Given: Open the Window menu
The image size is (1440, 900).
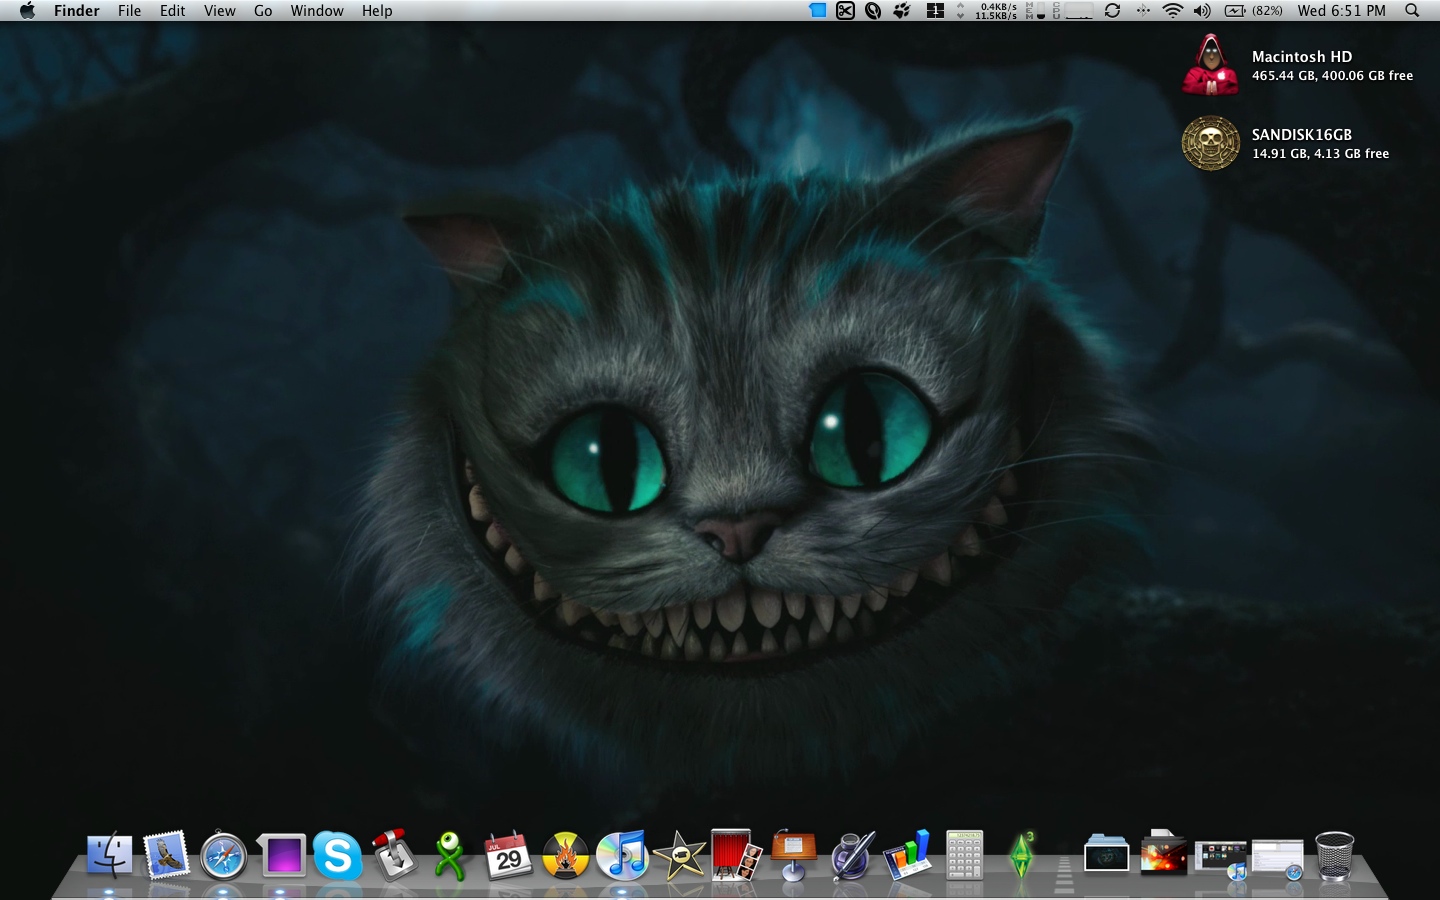Looking at the screenshot, I should coord(317,11).
